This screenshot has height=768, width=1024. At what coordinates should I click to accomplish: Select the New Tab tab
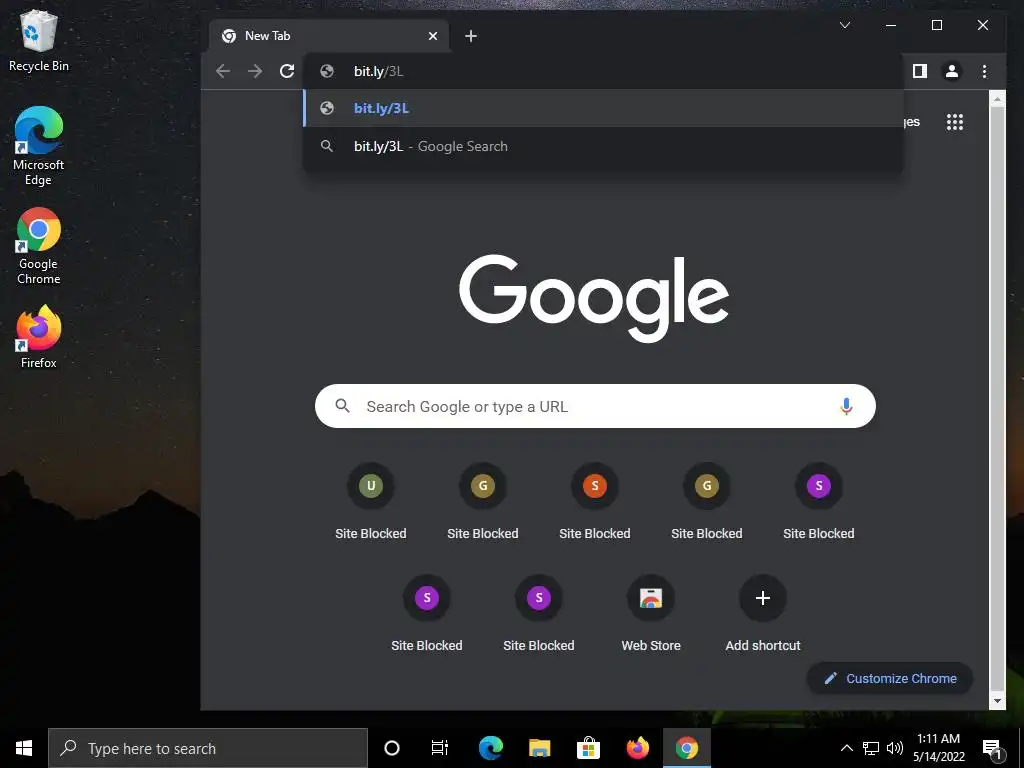pos(329,36)
